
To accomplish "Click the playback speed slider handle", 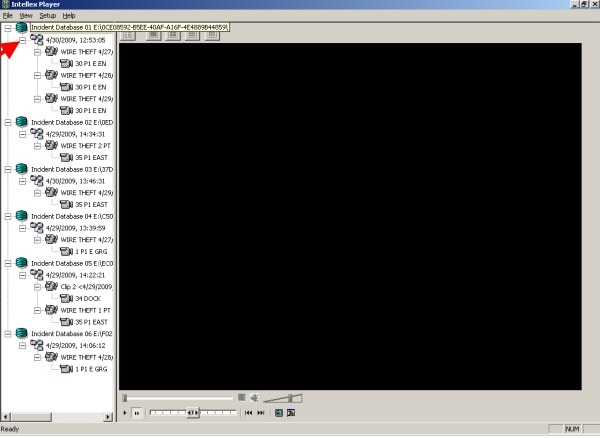I will click(193, 413).
